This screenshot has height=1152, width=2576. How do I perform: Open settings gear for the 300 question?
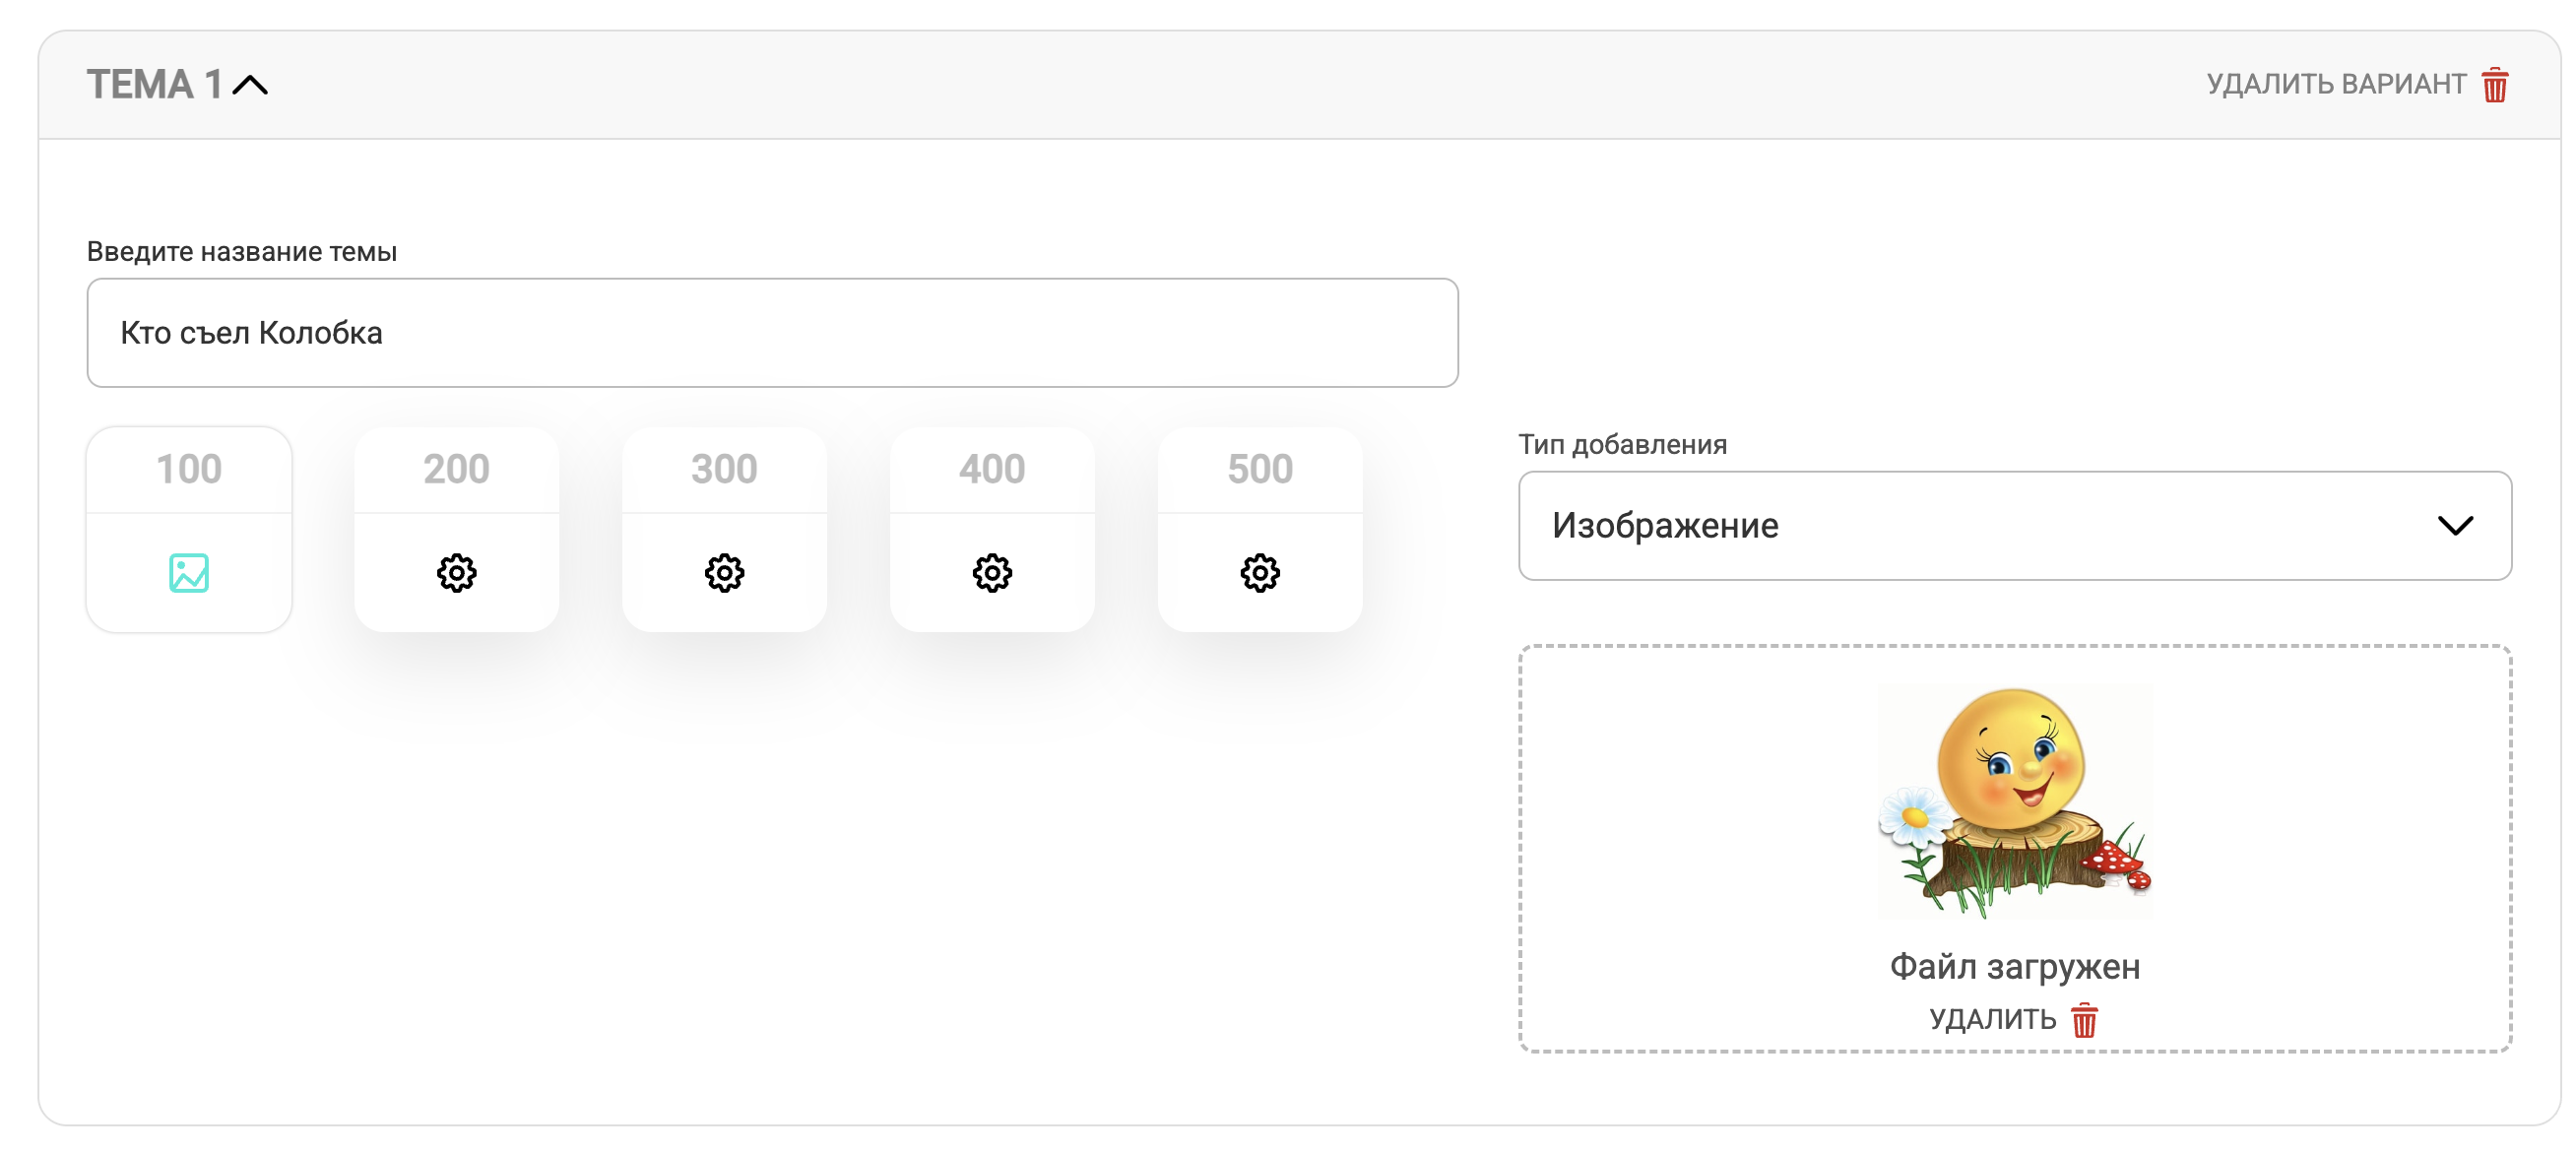coord(725,573)
